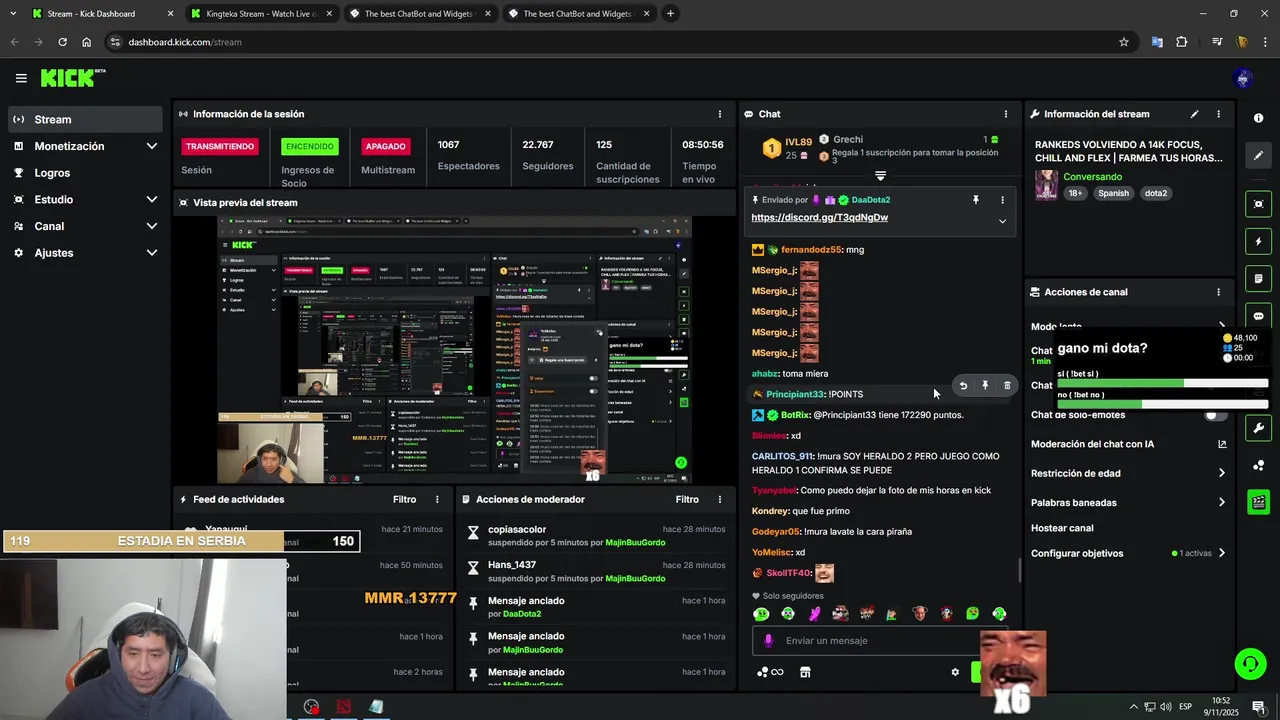Click the wrench icon in the right sidebar

(x=1258, y=428)
